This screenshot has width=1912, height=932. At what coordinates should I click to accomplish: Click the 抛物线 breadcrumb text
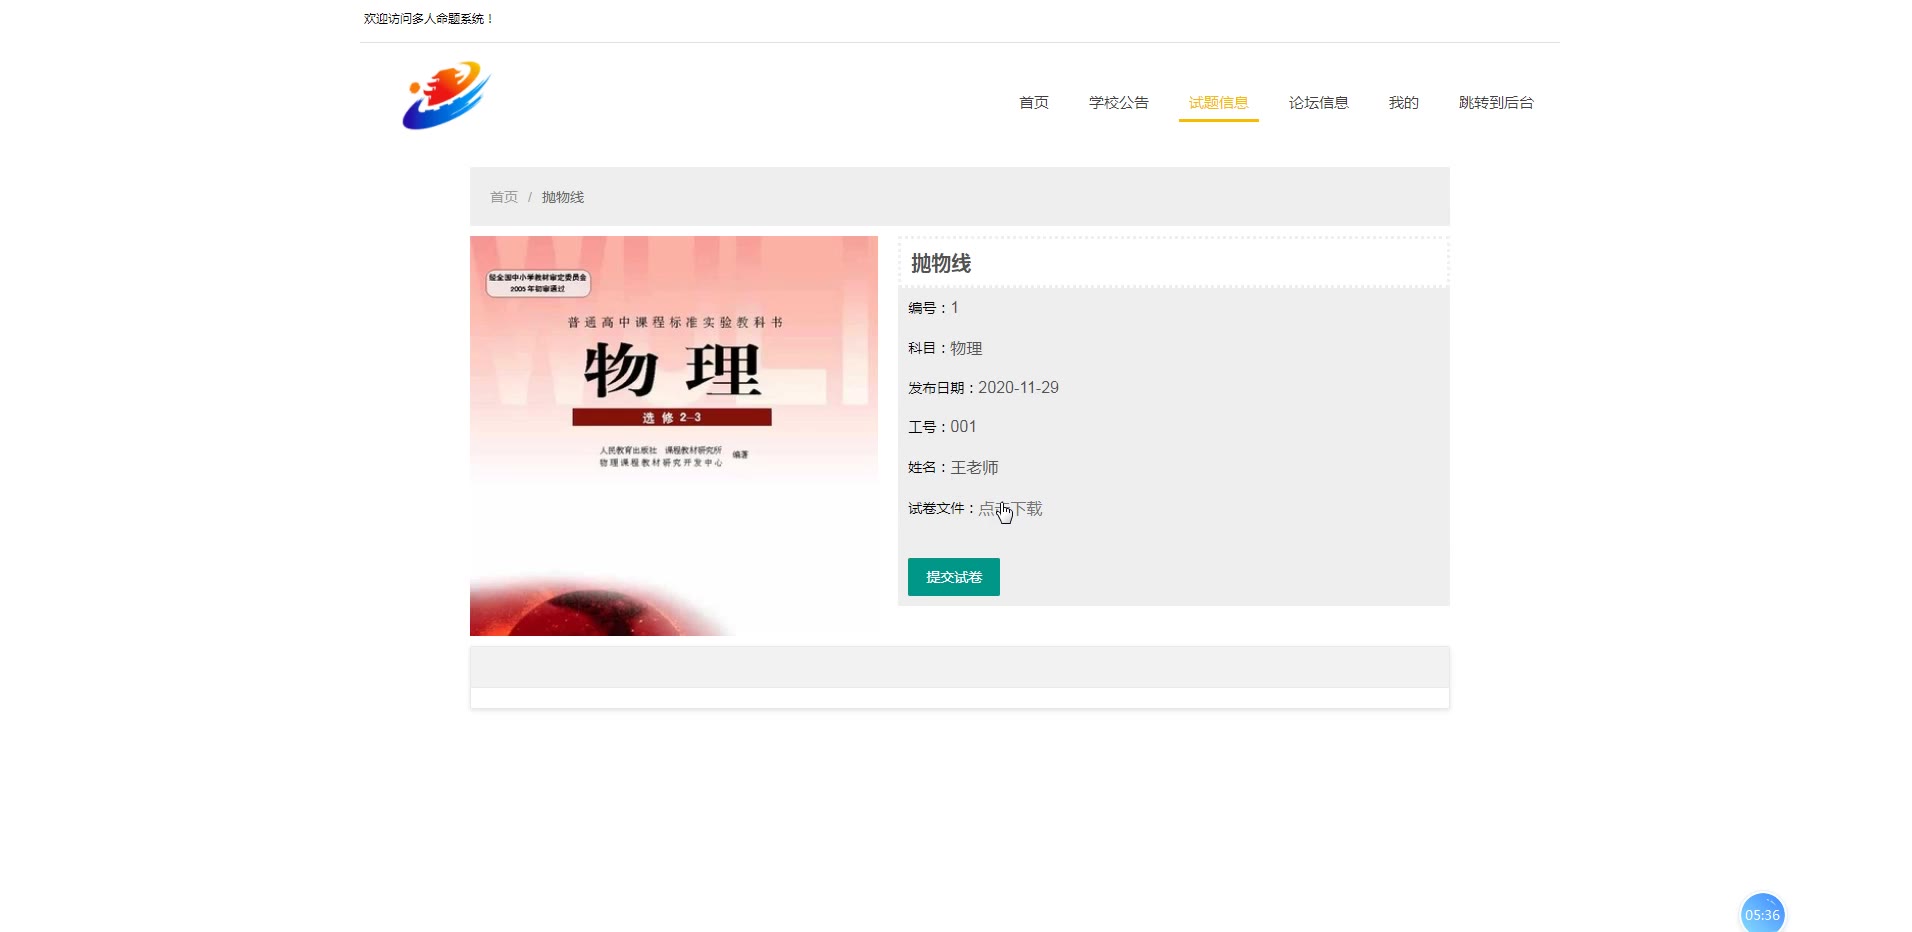click(x=563, y=197)
